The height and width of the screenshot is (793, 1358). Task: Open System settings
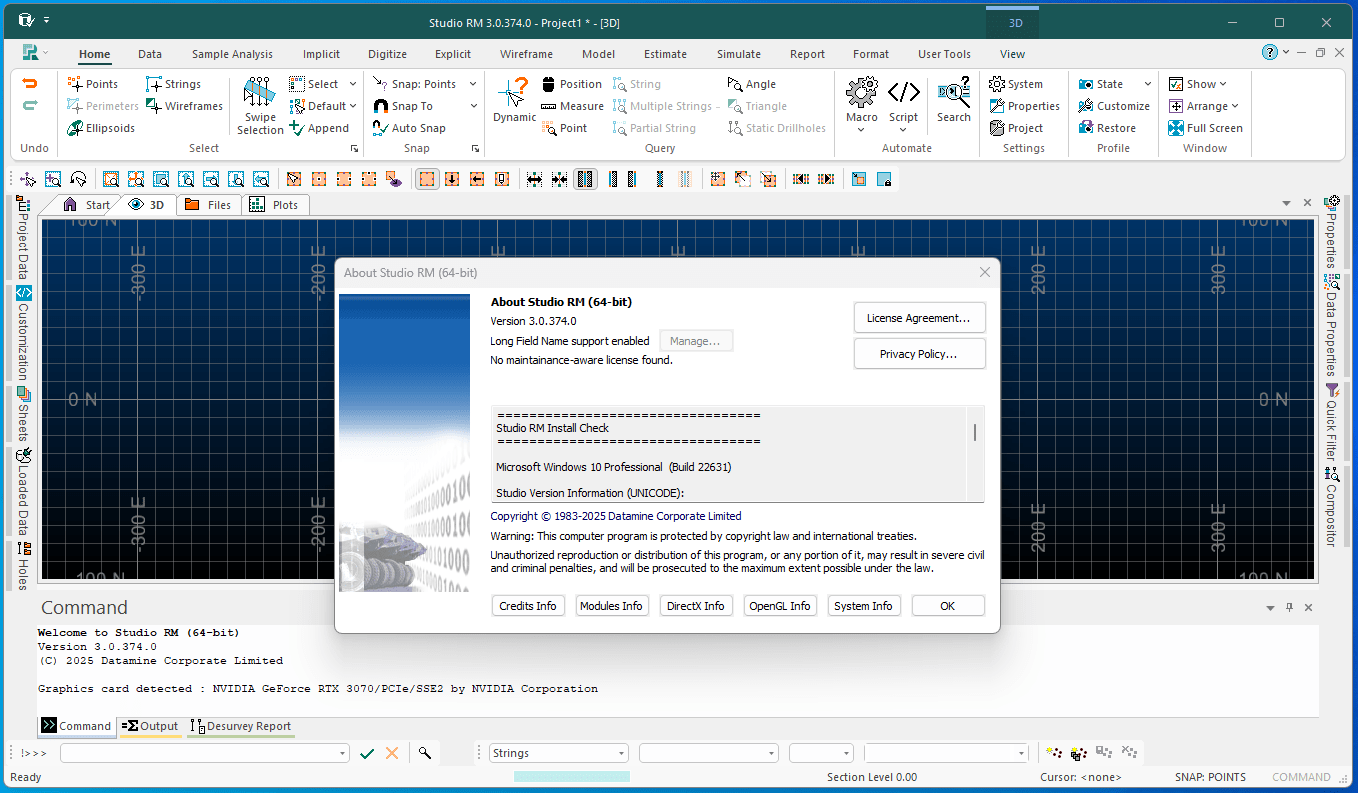pyautogui.click(x=1016, y=84)
